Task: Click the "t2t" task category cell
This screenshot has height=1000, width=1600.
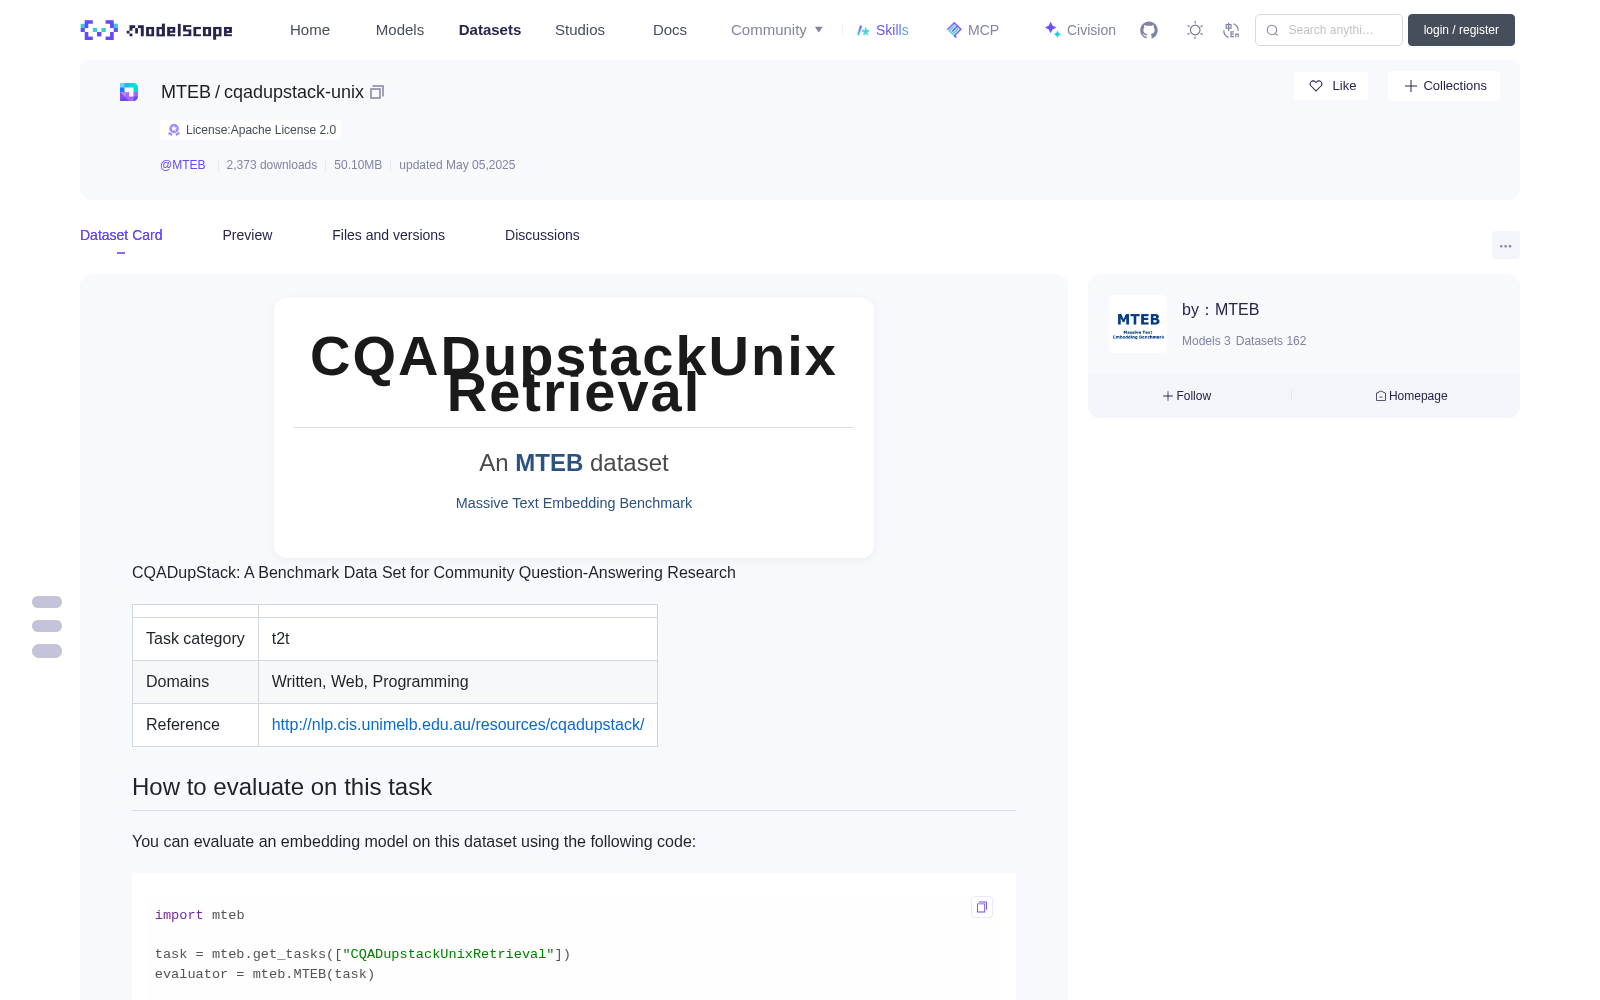Action: point(458,639)
